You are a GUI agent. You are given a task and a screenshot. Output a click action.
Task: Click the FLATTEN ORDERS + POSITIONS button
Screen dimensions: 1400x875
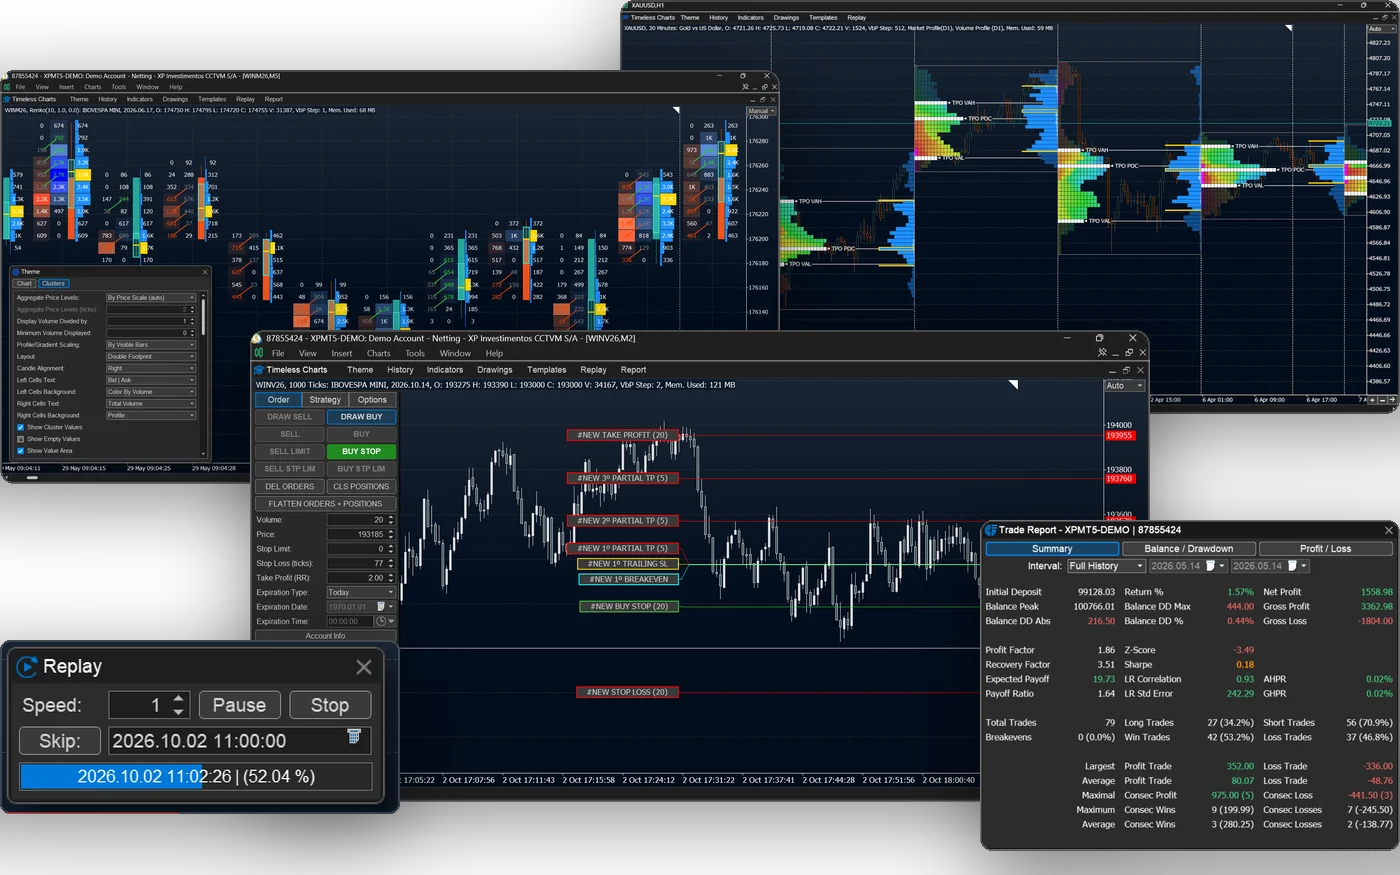click(325, 504)
